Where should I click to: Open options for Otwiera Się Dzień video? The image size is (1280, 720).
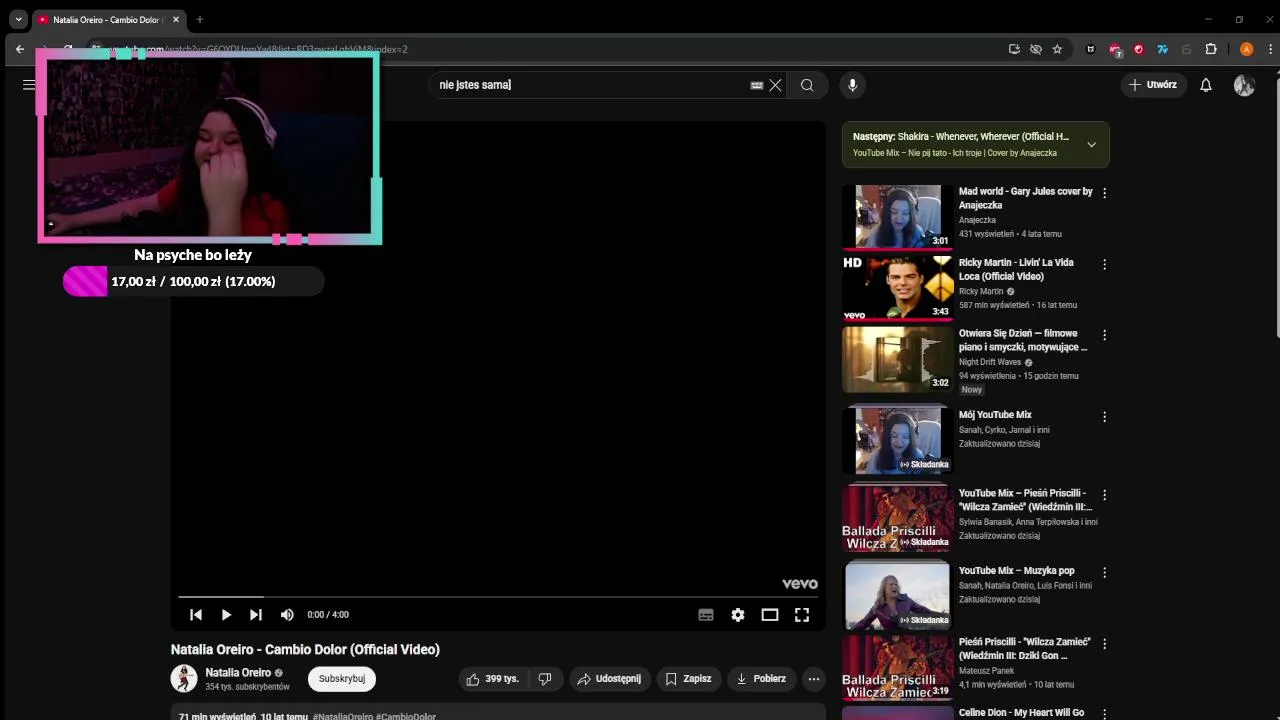[1104, 336]
